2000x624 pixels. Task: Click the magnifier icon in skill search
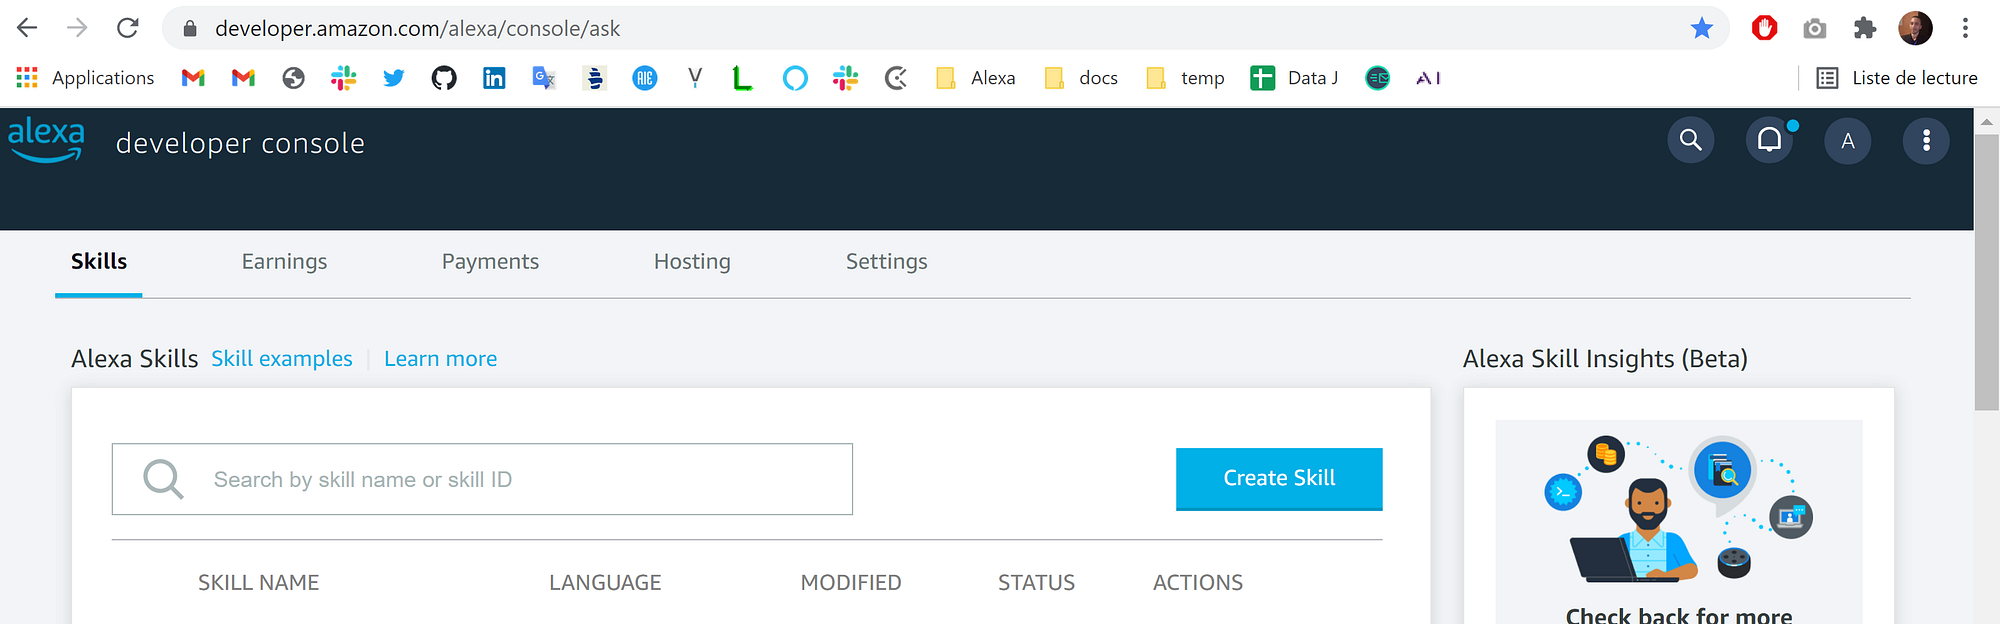pos(163,479)
